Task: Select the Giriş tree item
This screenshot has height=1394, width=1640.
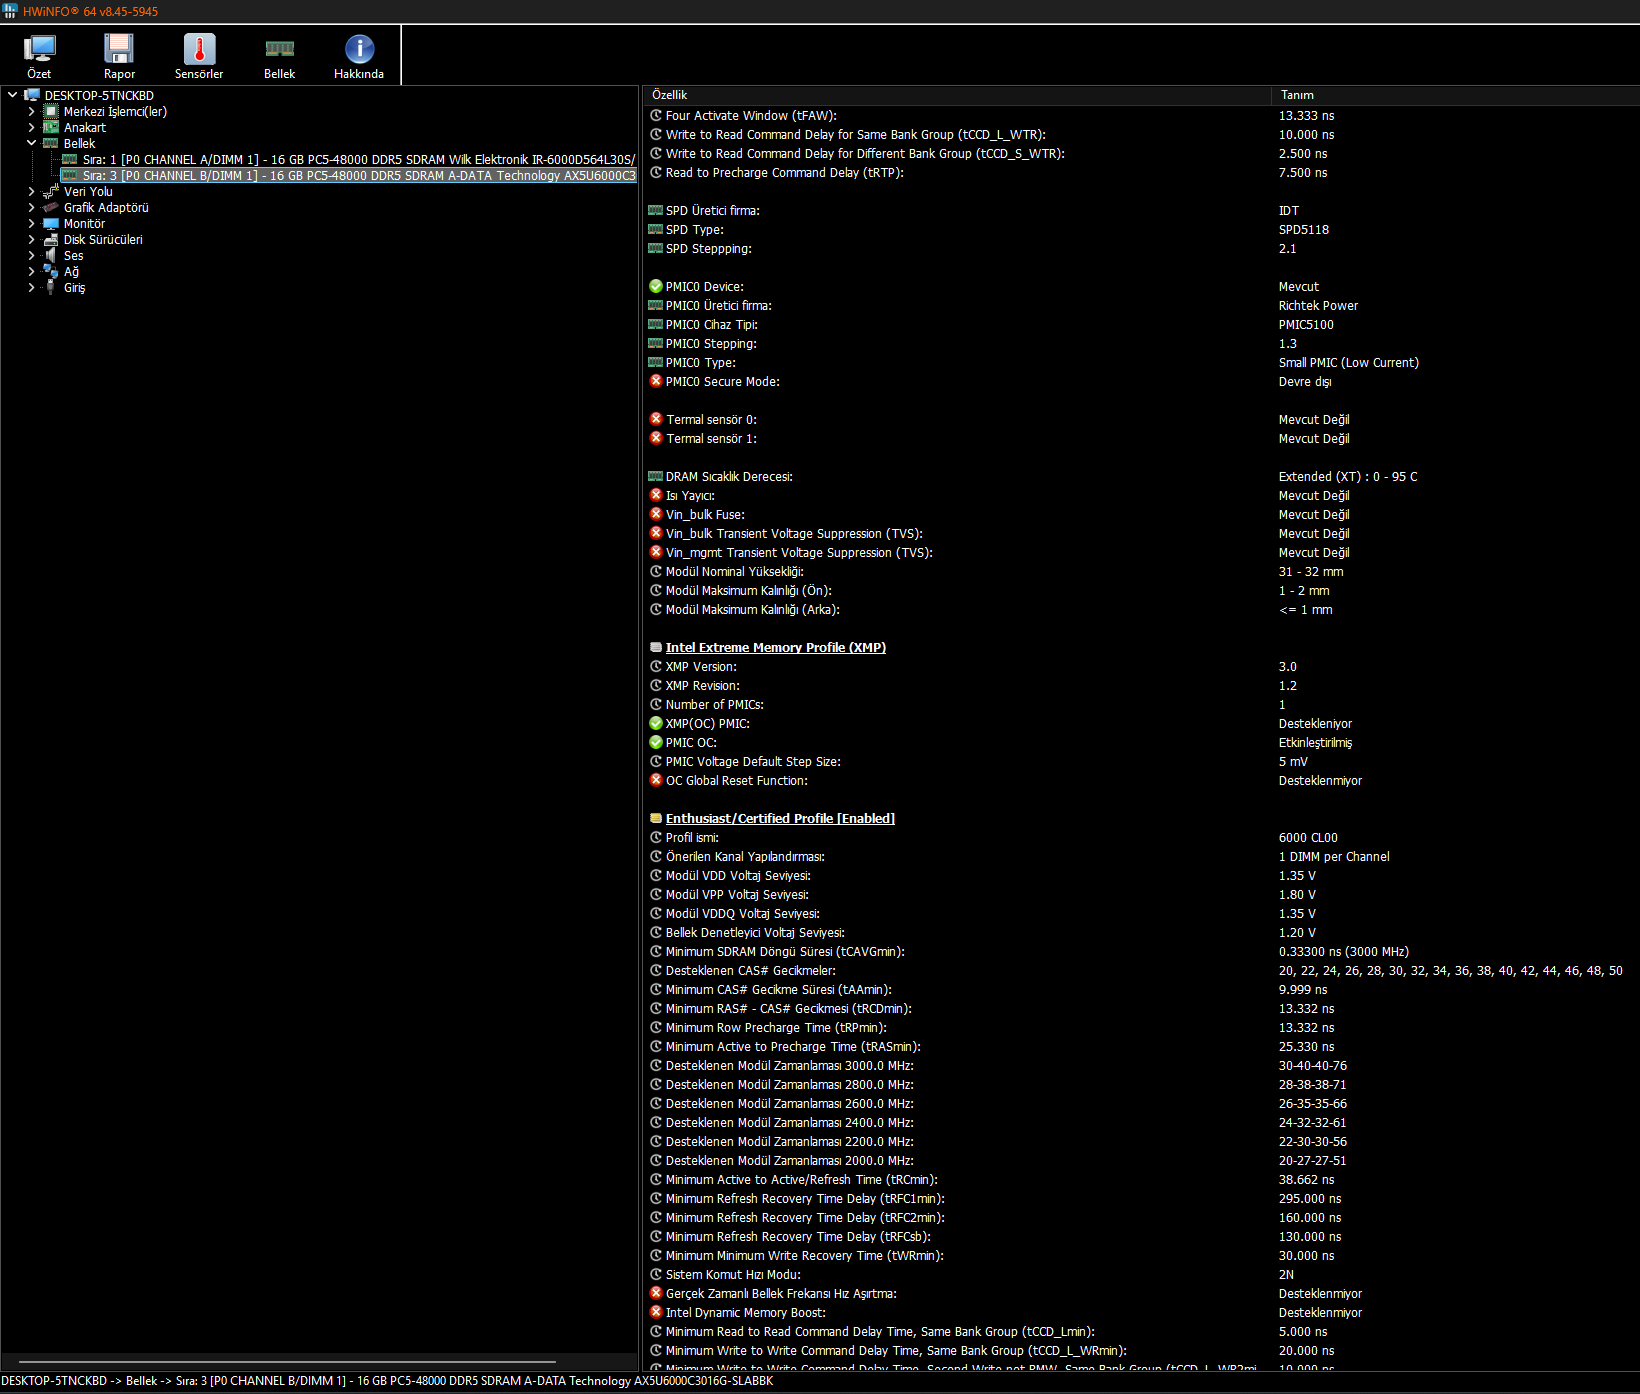Action: click(x=74, y=287)
